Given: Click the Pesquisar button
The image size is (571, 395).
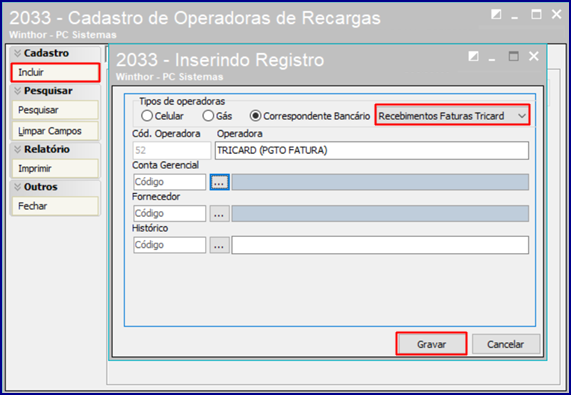Looking at the screenshot, I should (55, 110).
